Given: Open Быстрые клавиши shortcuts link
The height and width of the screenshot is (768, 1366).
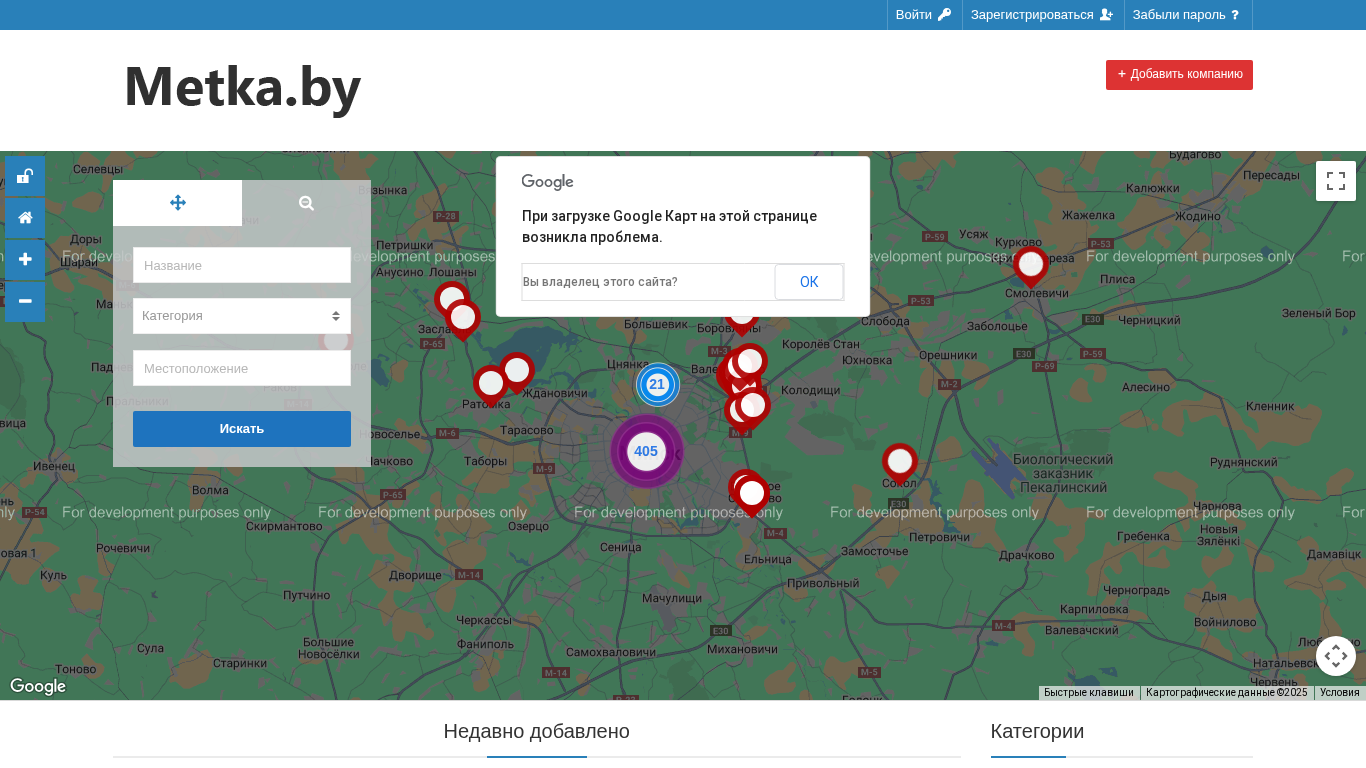Looking at the screenshot, I should 1089,692.
